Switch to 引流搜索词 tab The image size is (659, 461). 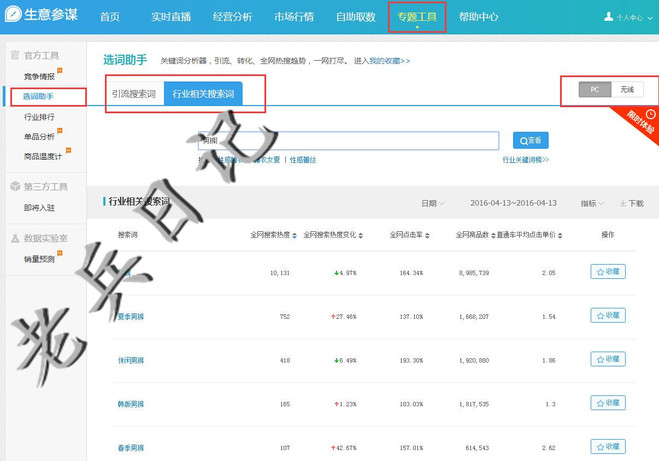pyautogui.click(x=134, y=94)
